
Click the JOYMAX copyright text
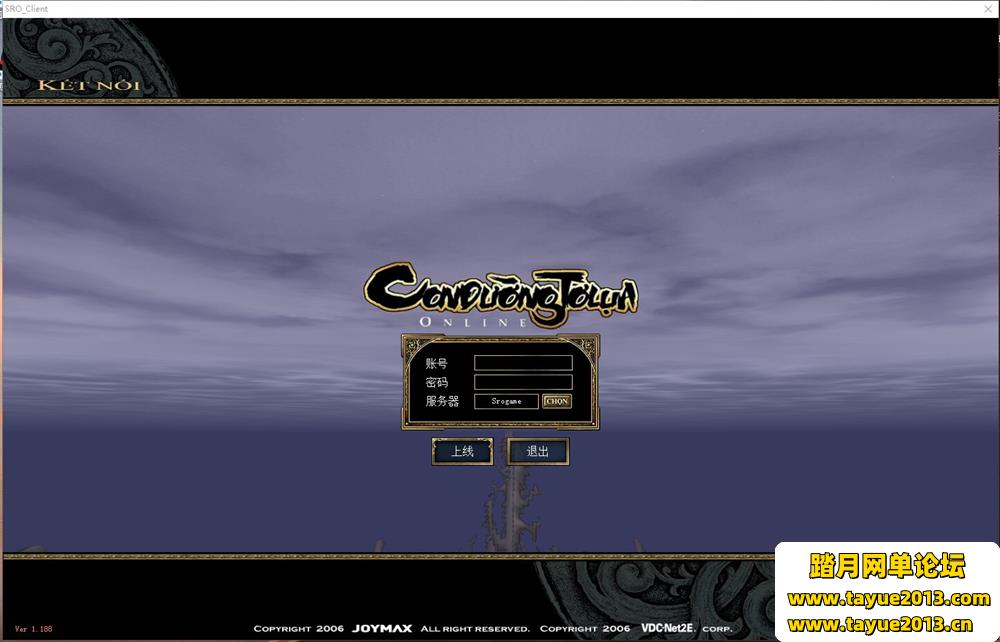point(382,629)
